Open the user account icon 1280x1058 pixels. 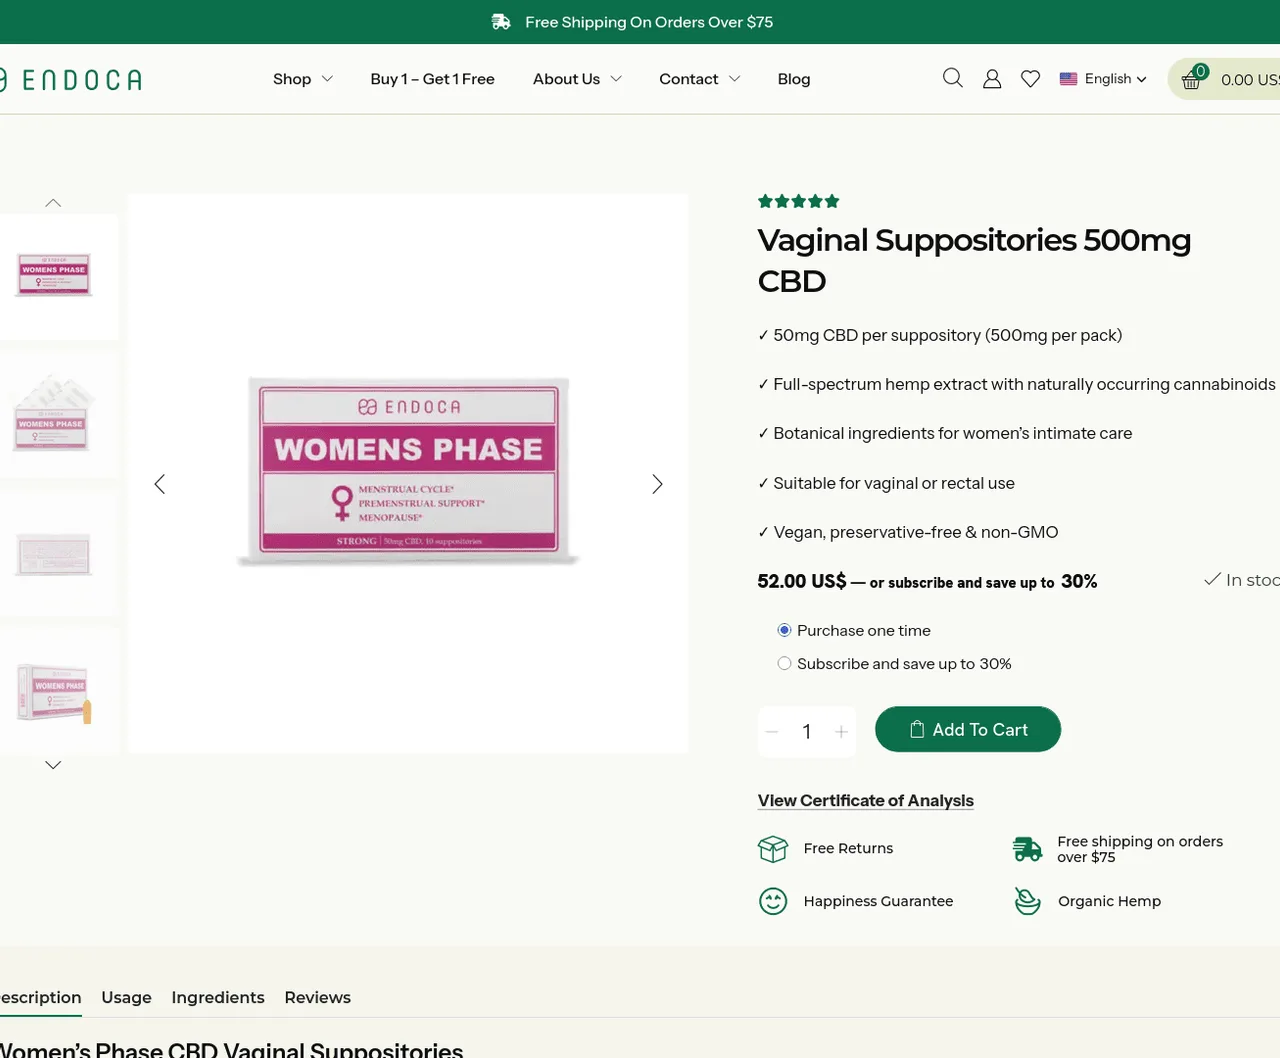(992, 79)
